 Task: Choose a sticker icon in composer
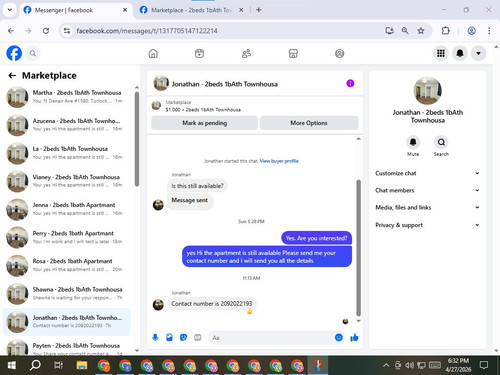click(183, 337)
